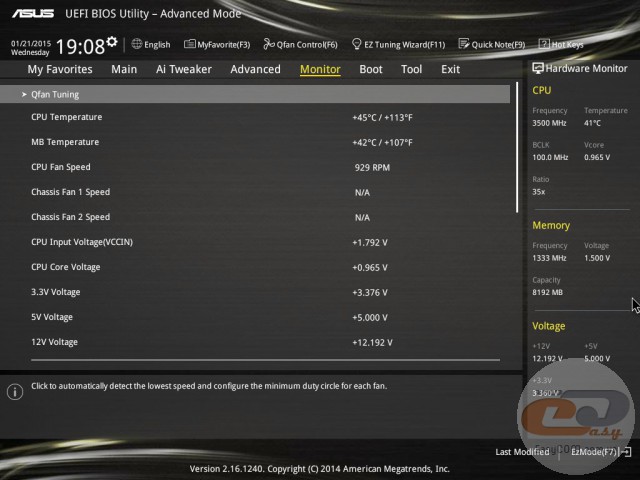640x480 pixels.
Task: Select the 12V Voltage row
Action: coord(255,342)
